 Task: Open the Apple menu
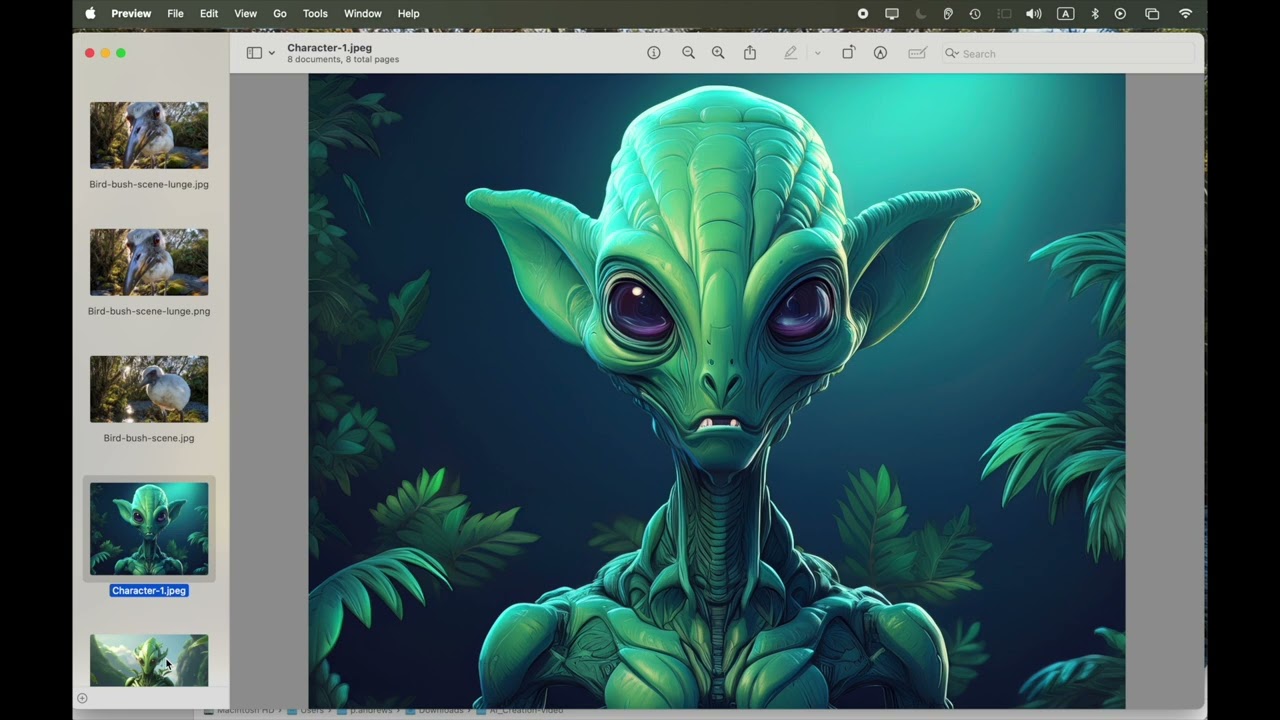[x=90, y=13]
